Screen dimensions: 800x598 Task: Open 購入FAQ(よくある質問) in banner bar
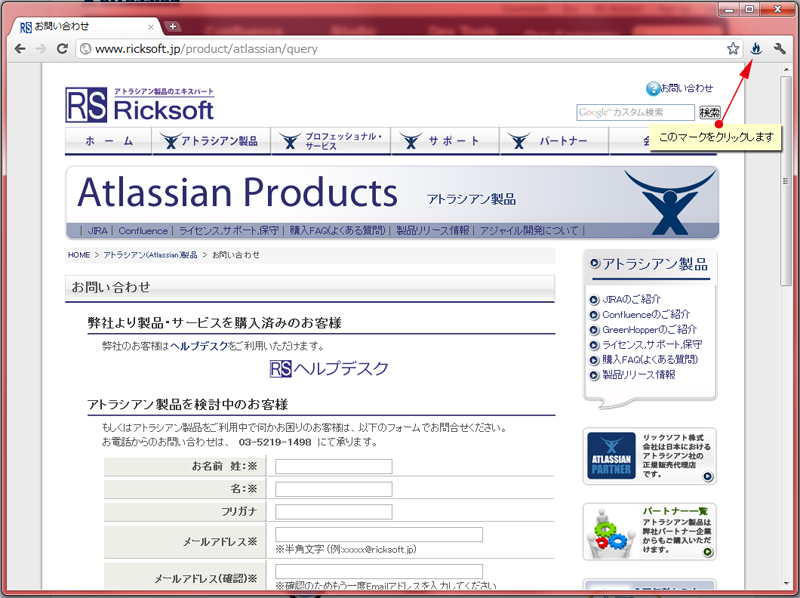(337, 231)
